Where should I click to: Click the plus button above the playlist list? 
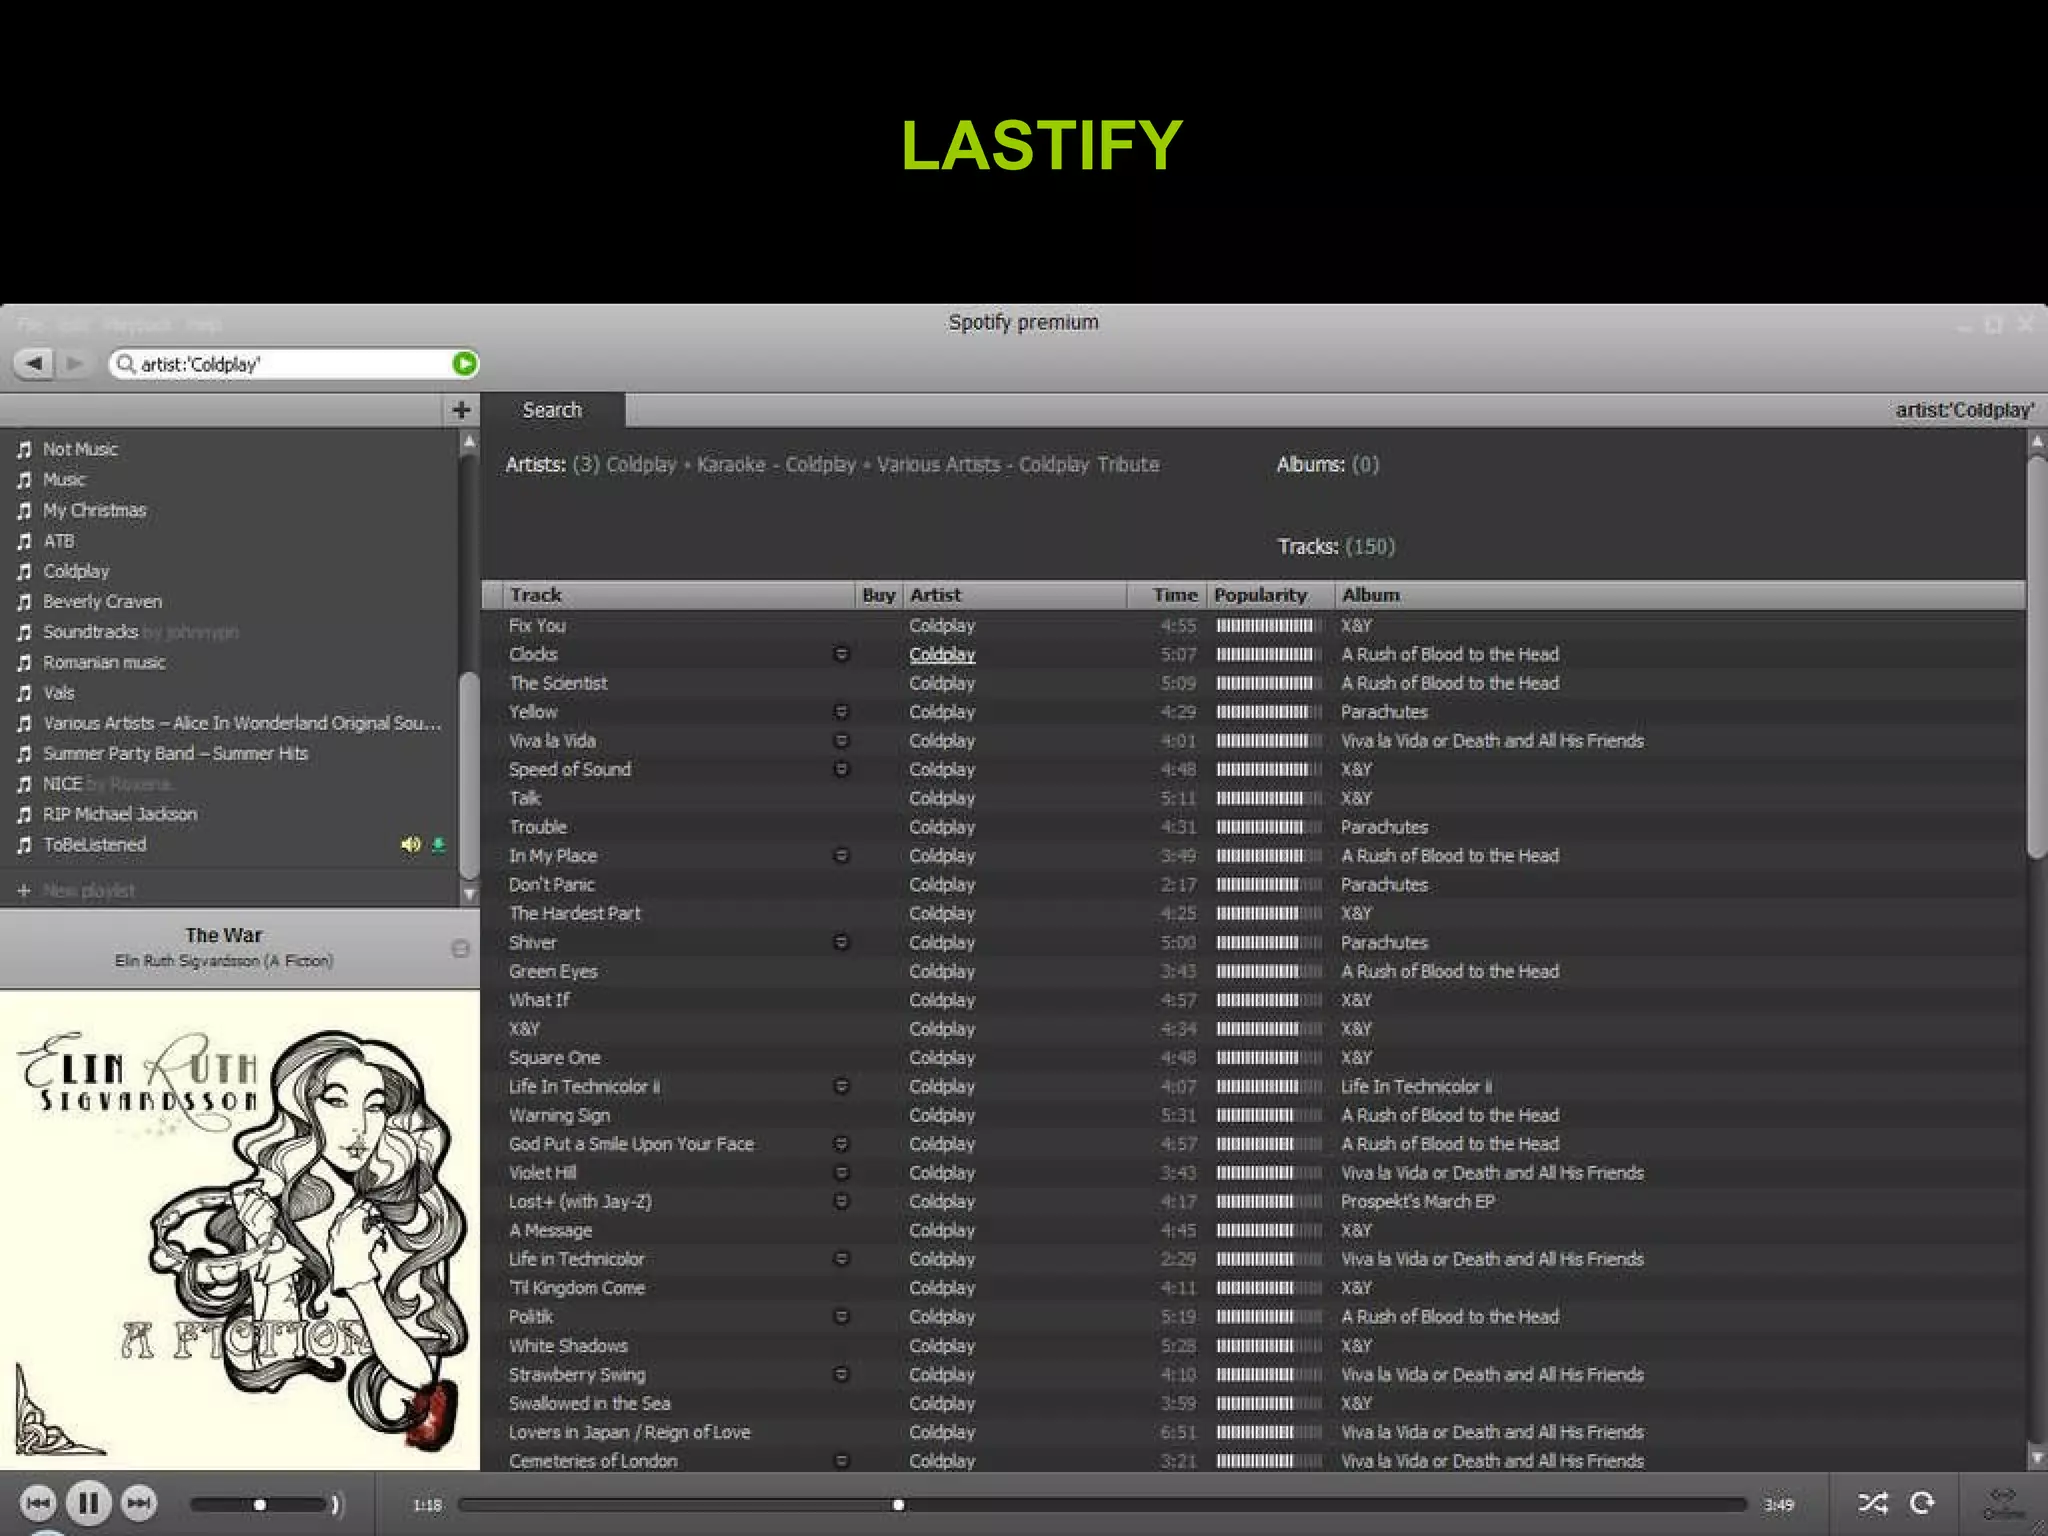(x=461, y=410)
